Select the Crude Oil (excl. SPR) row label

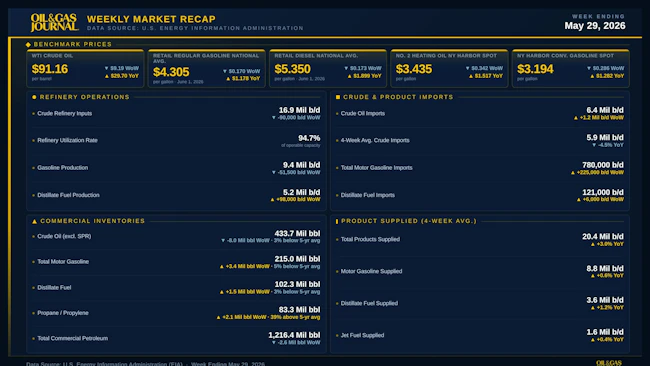[64, 236]
